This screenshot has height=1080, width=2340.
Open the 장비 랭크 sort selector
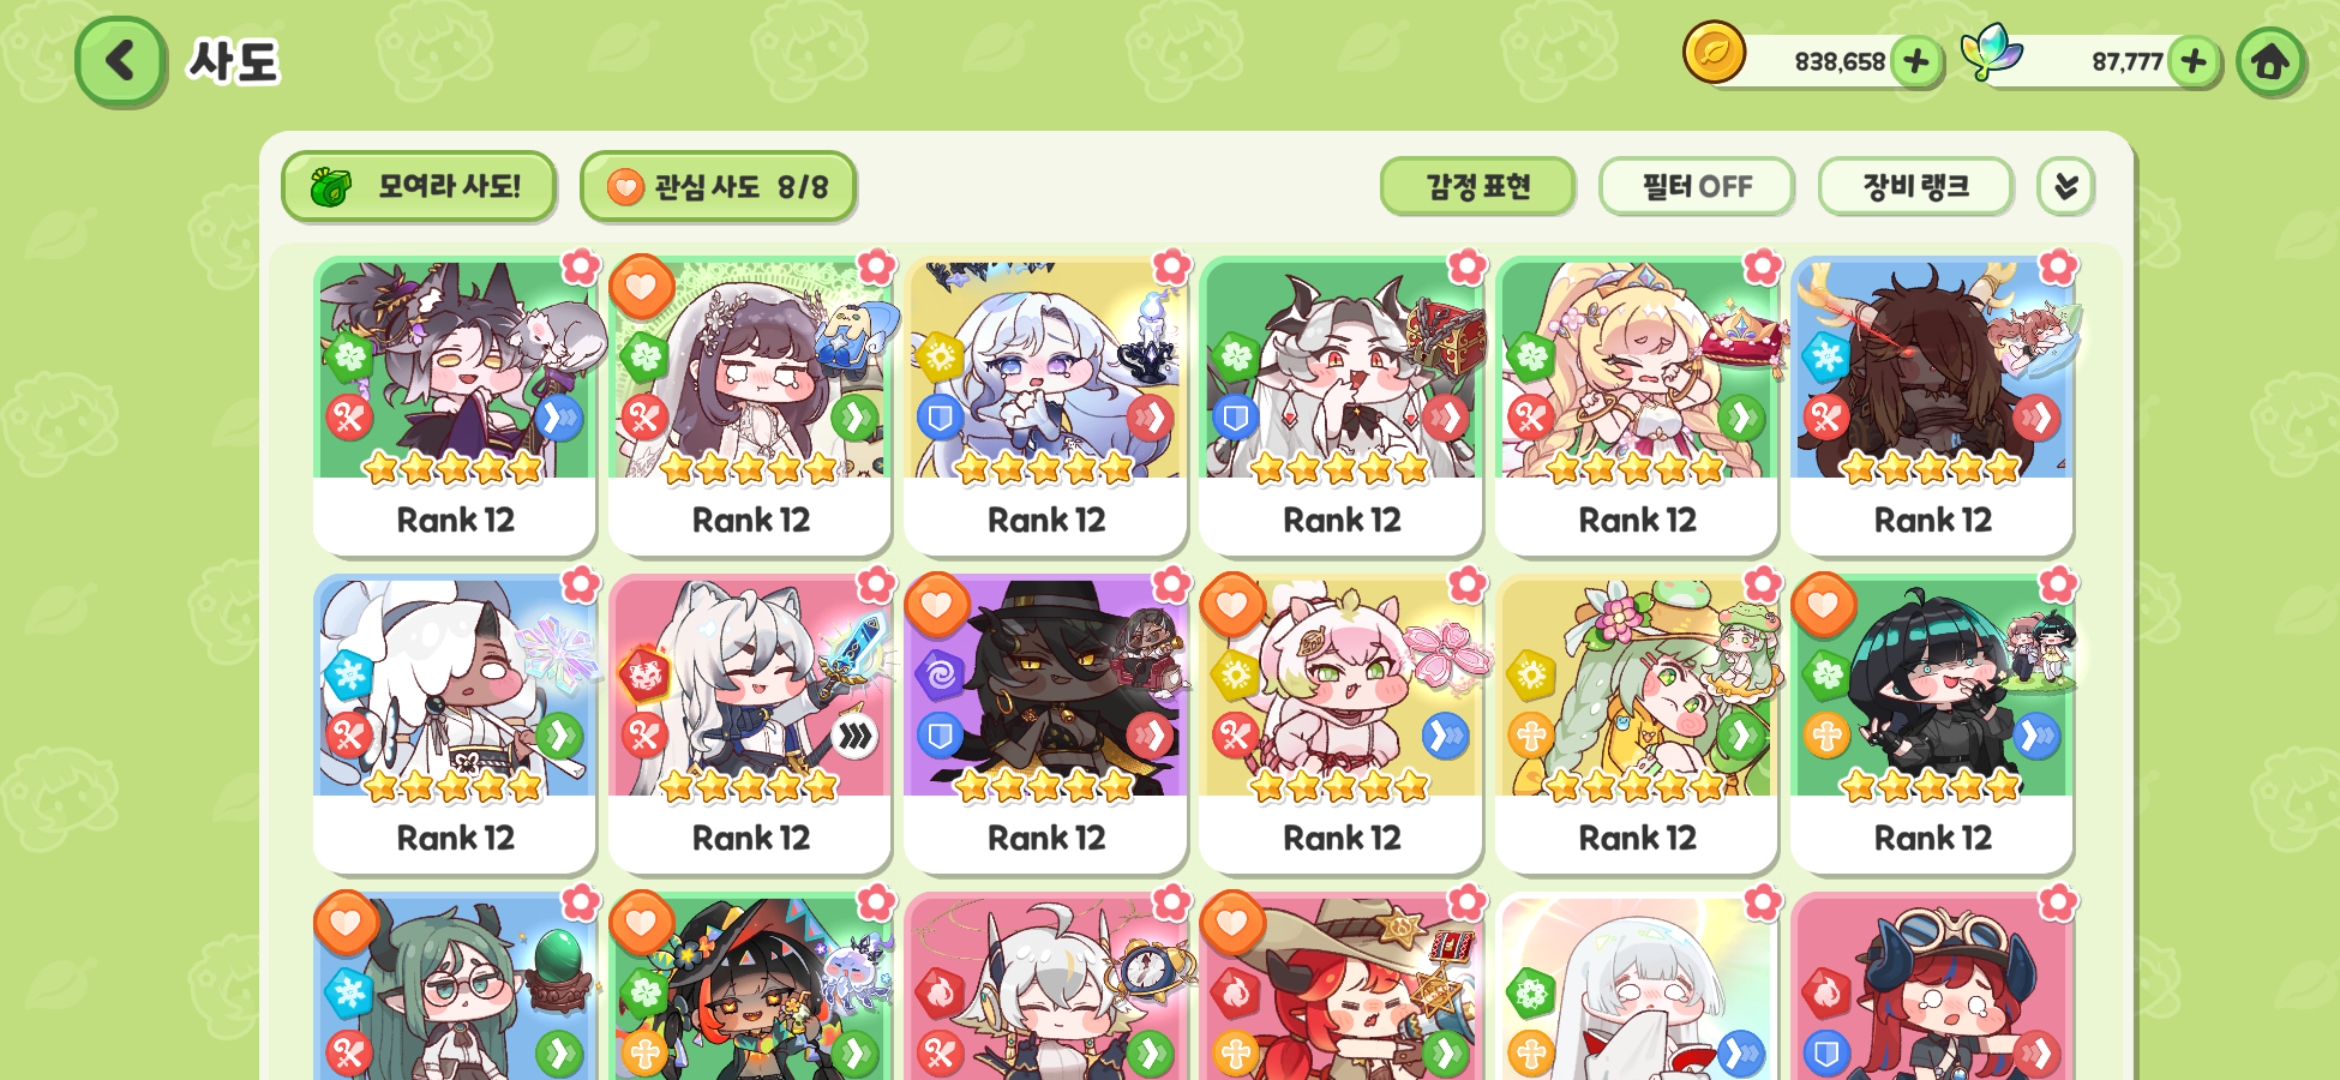point(1915,186)
